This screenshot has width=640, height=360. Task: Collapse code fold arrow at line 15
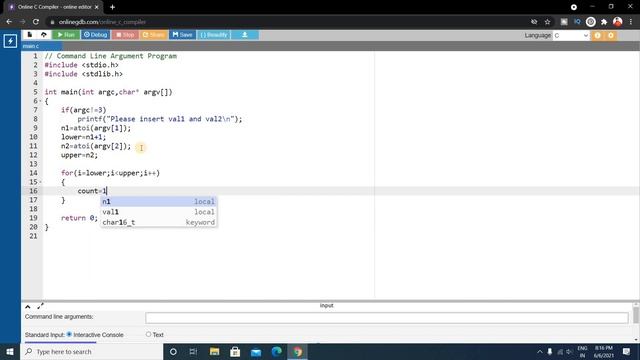40,182
